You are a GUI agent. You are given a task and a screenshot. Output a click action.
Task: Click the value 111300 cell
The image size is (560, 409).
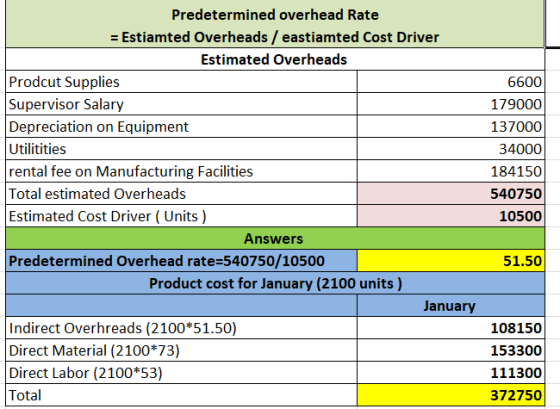pyautogui.click(x=451, y=373)
